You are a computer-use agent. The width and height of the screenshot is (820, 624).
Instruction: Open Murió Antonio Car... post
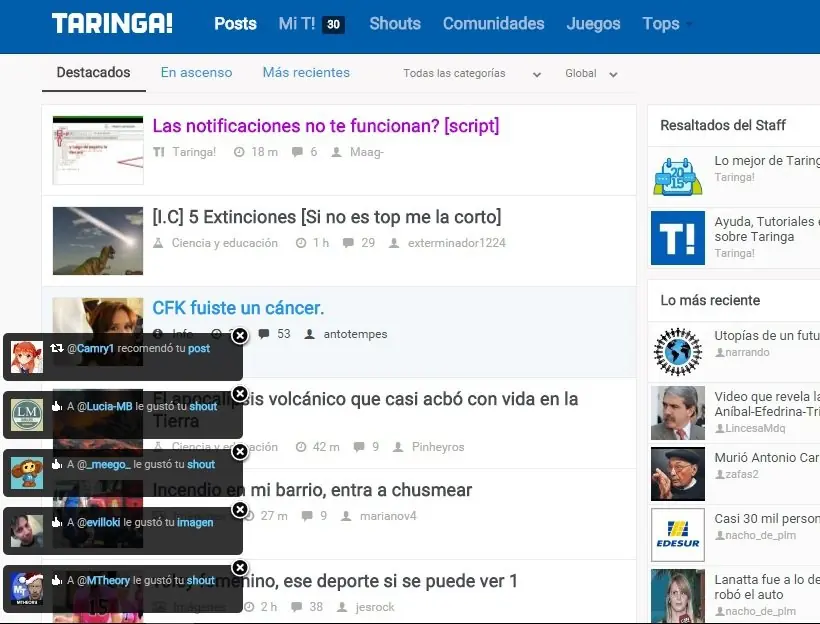click(x=767, y=458)
